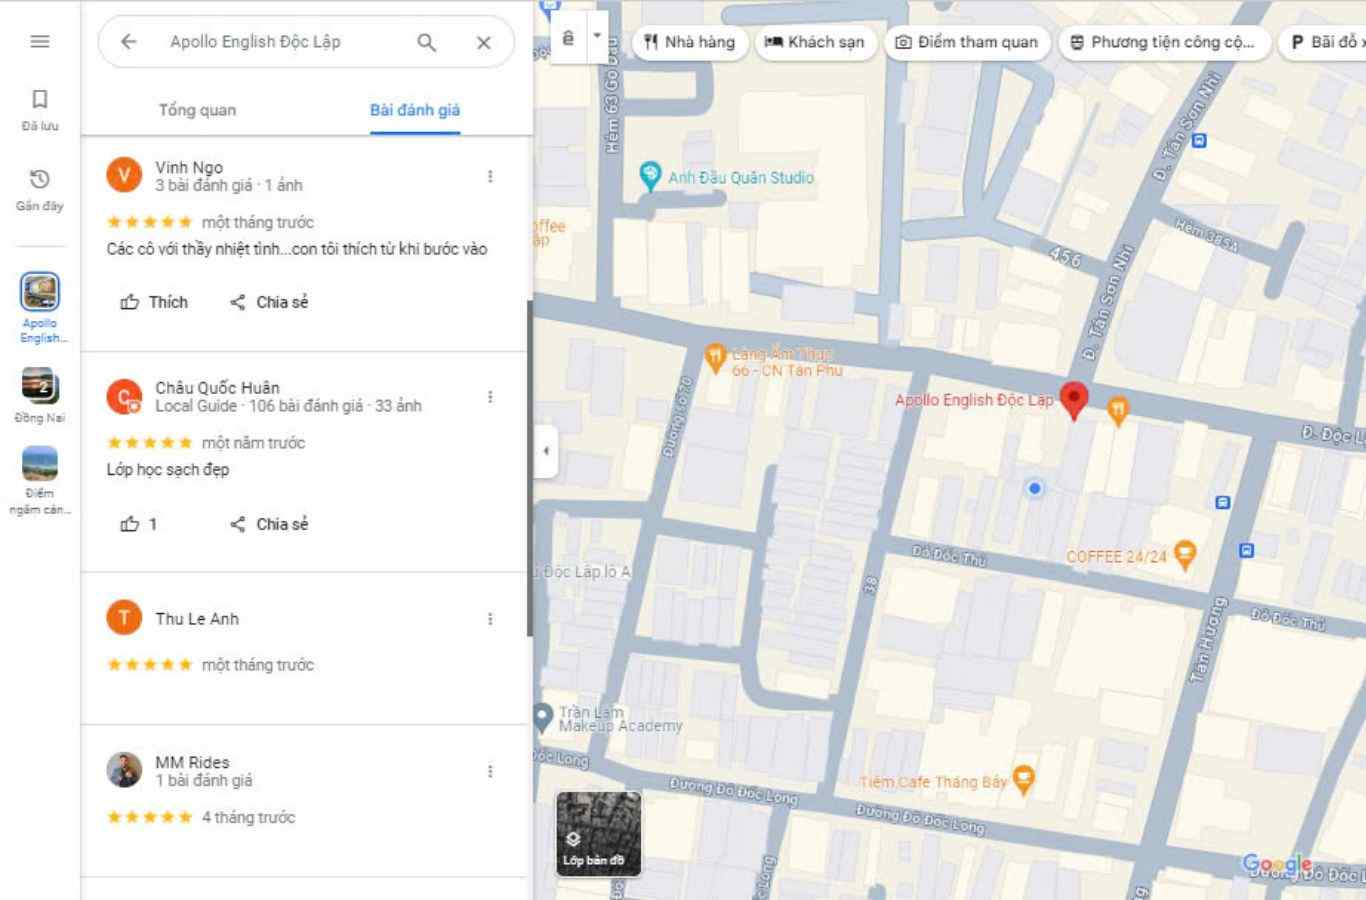Image resolution: width=1366 pixels, height=900 pixels.
Task: Go back using search box arrow
Action: 128,42
